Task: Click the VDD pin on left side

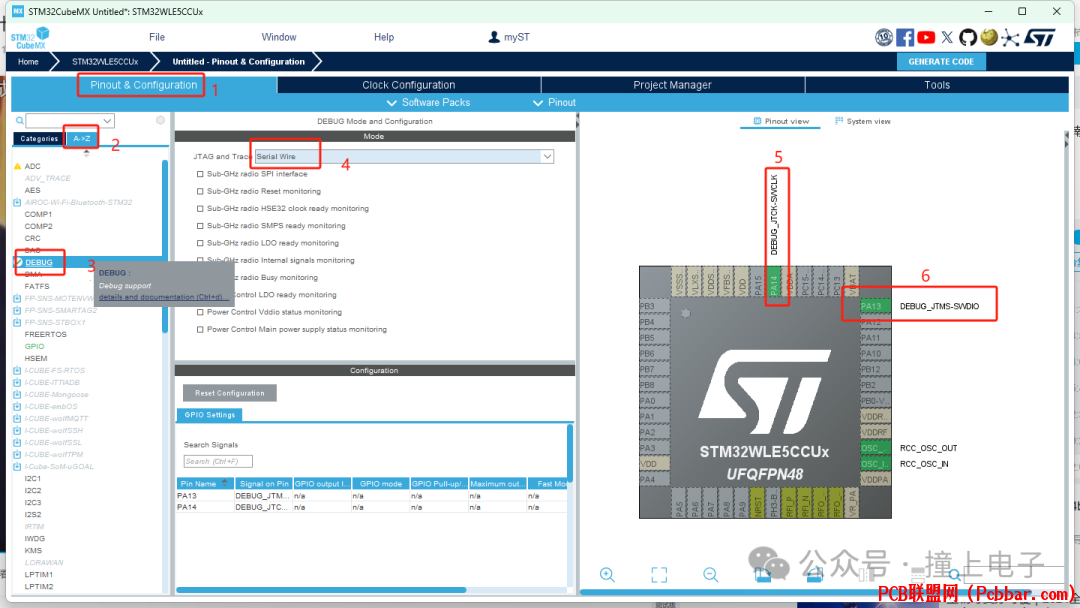Action: point(654,464)
